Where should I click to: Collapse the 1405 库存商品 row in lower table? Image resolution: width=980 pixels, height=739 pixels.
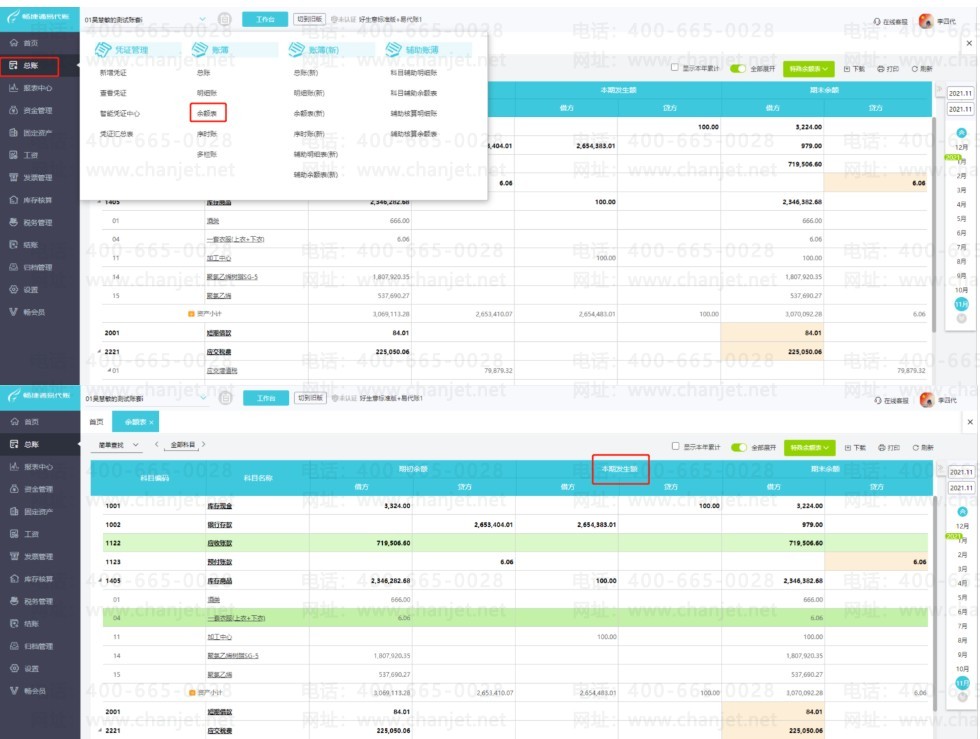tap(100, 581)
